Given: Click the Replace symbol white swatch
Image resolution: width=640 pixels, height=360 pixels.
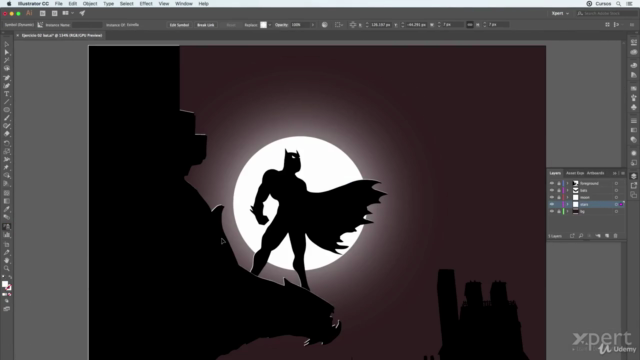Looking at the screenshot, I should click(264, 25).
